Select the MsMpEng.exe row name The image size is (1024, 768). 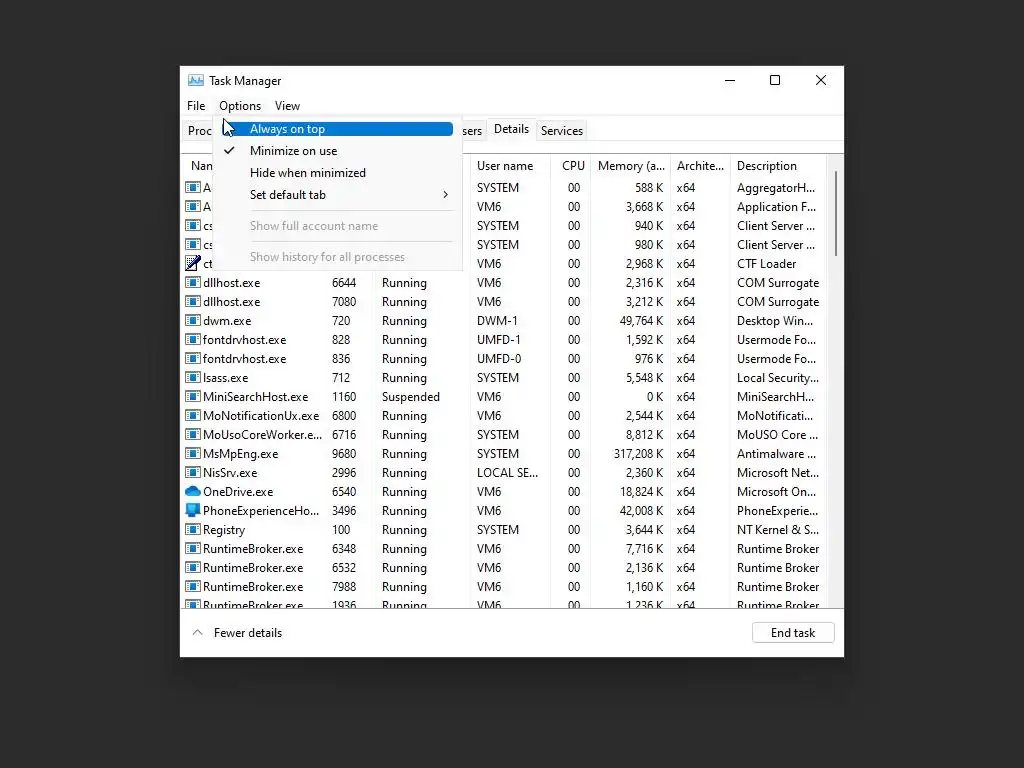240,454
